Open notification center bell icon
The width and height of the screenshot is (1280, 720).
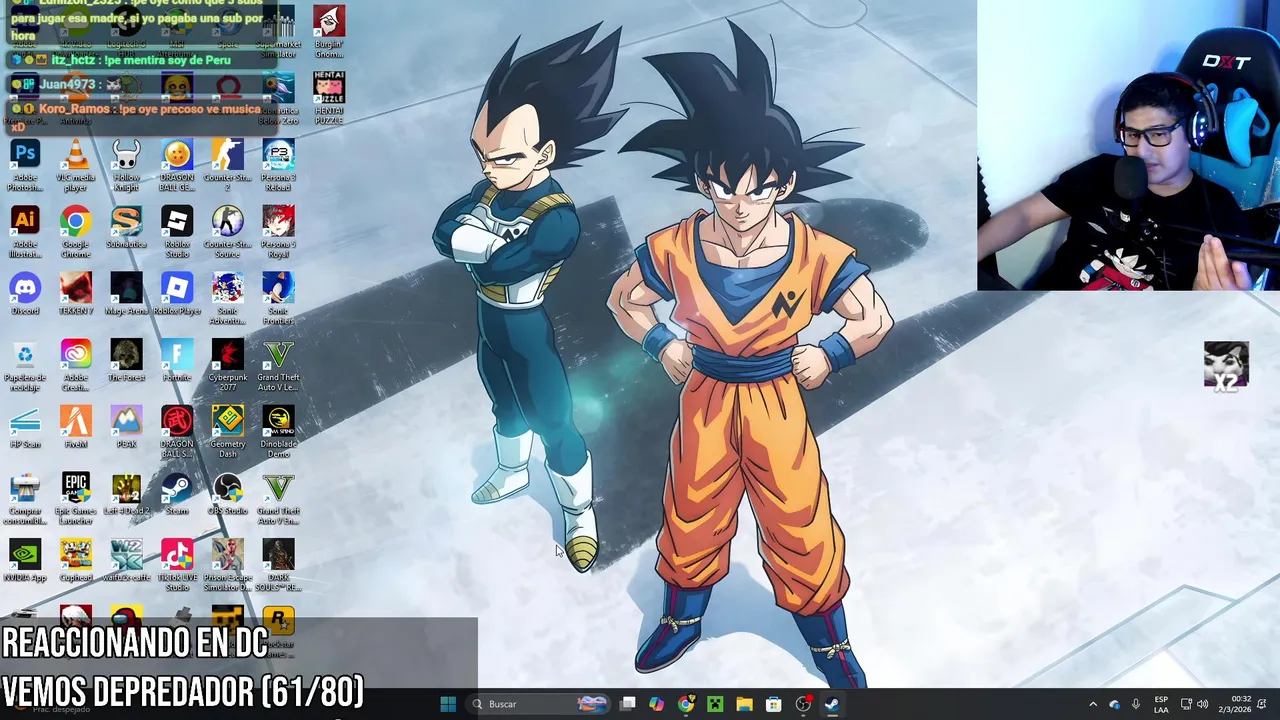[x=1262, y=704]
